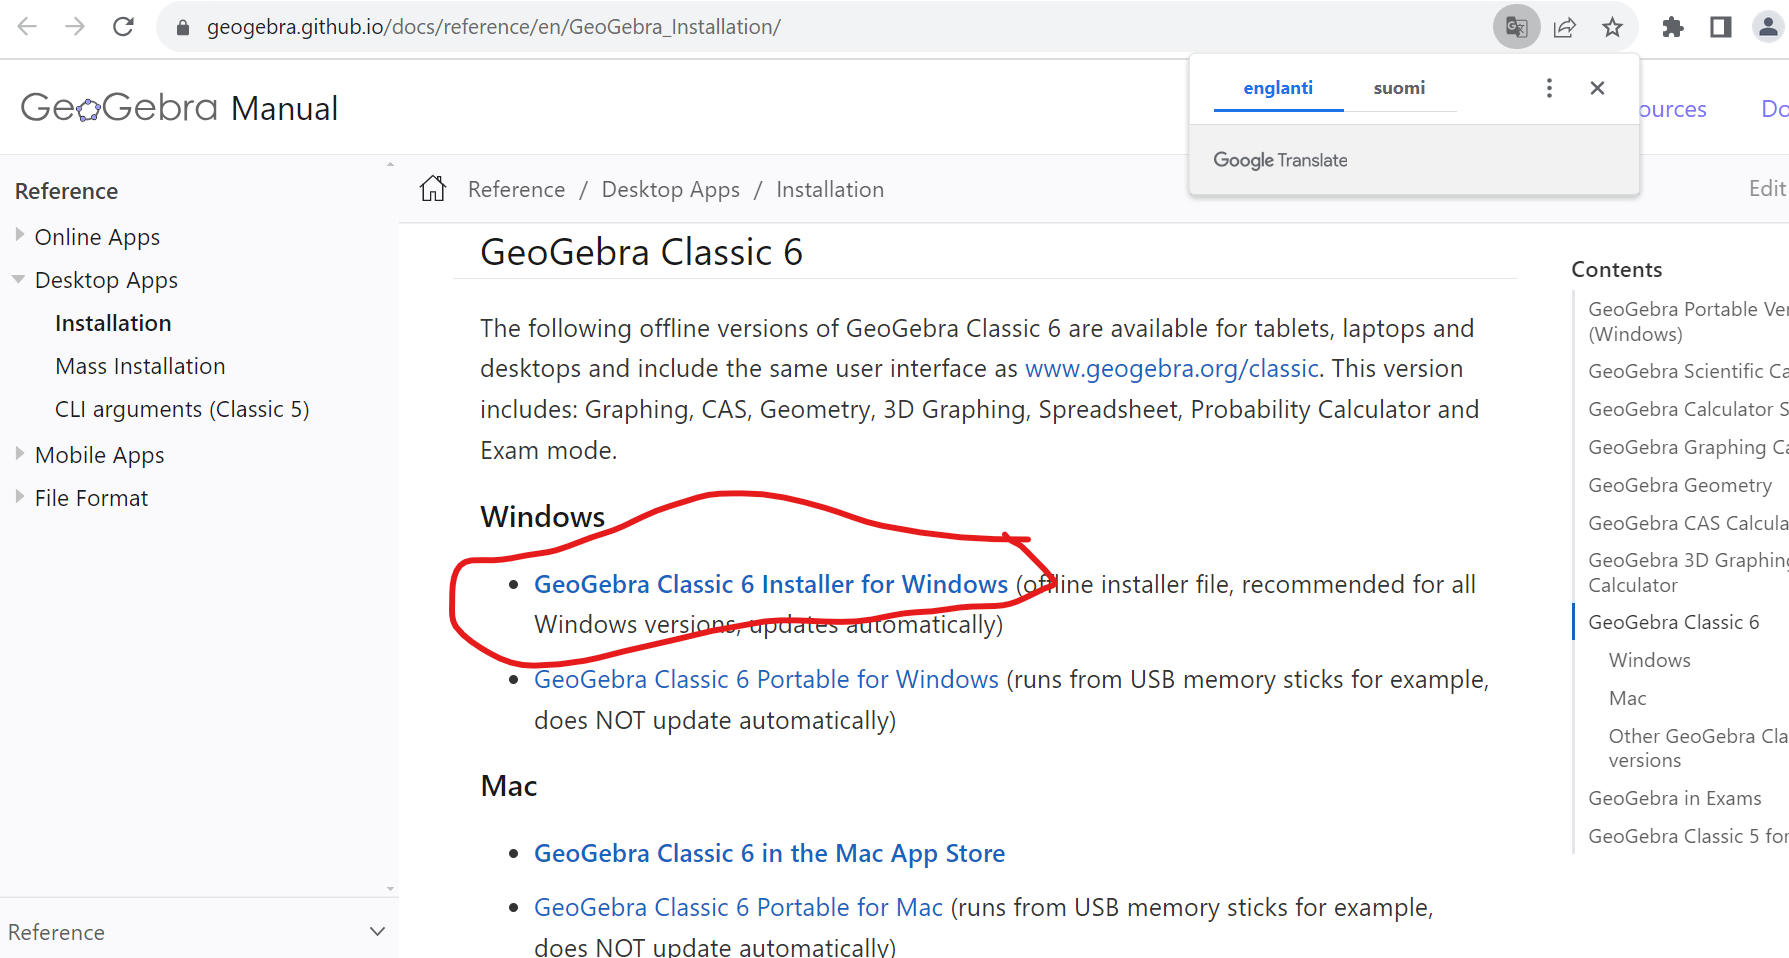Open GeoGebra Classic 6 Installer for Windows
The height and width of the screenshot is (958, 1789).
click(x=769, y=584)
